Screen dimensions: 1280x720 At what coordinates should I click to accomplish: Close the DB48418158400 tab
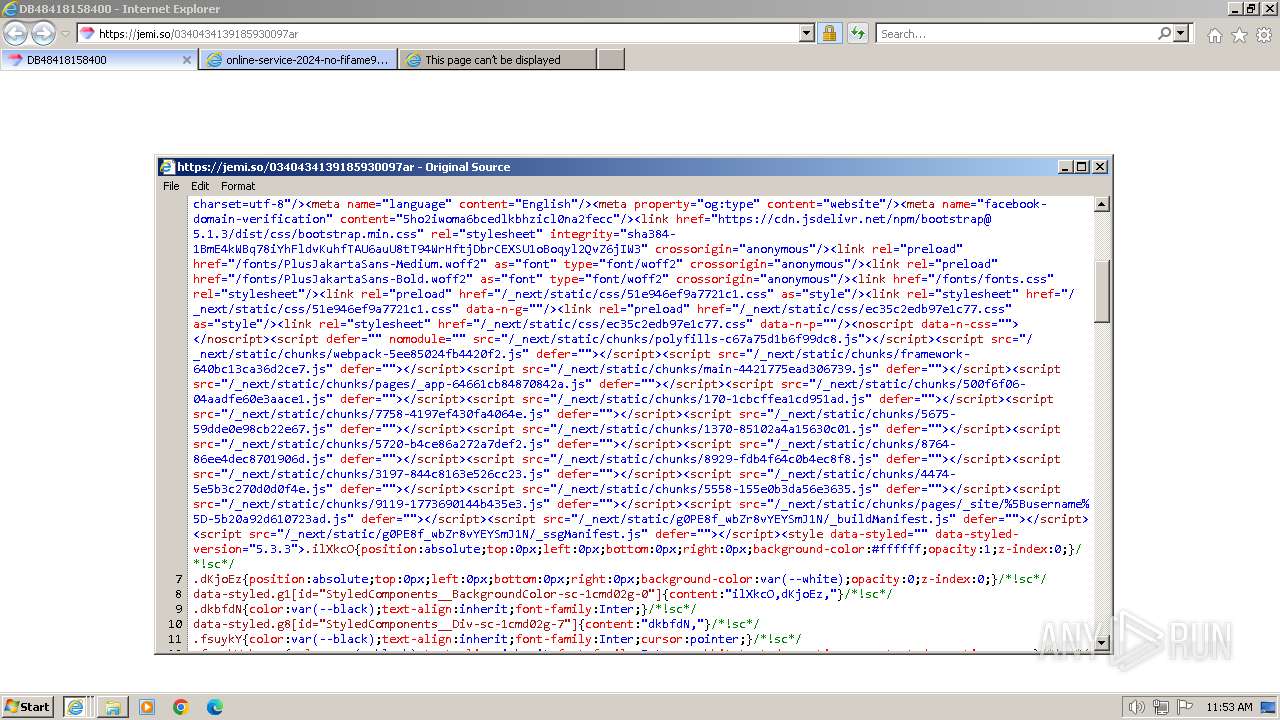tap(186, 60)
